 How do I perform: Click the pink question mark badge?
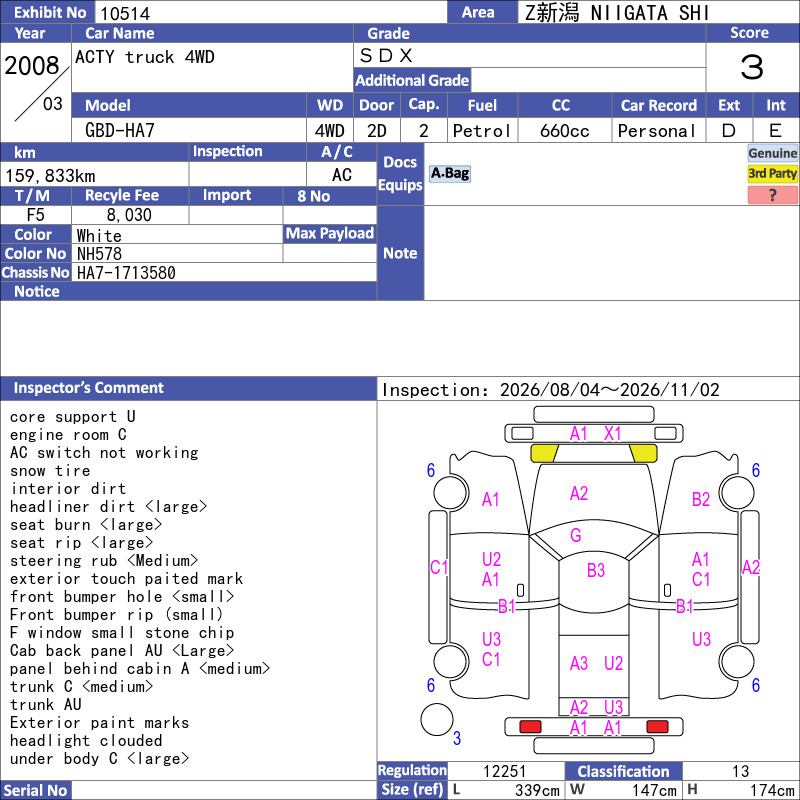772,195
